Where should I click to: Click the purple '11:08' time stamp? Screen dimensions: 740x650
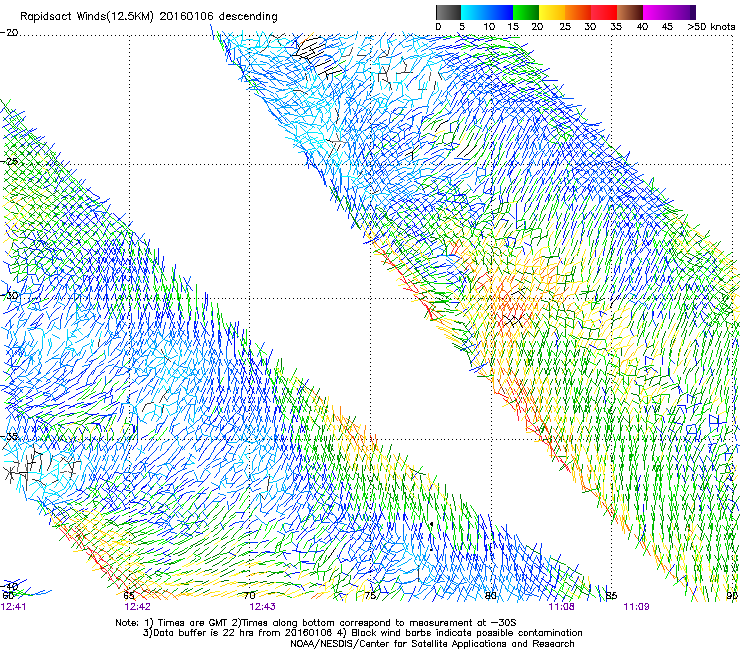[562, 607]
